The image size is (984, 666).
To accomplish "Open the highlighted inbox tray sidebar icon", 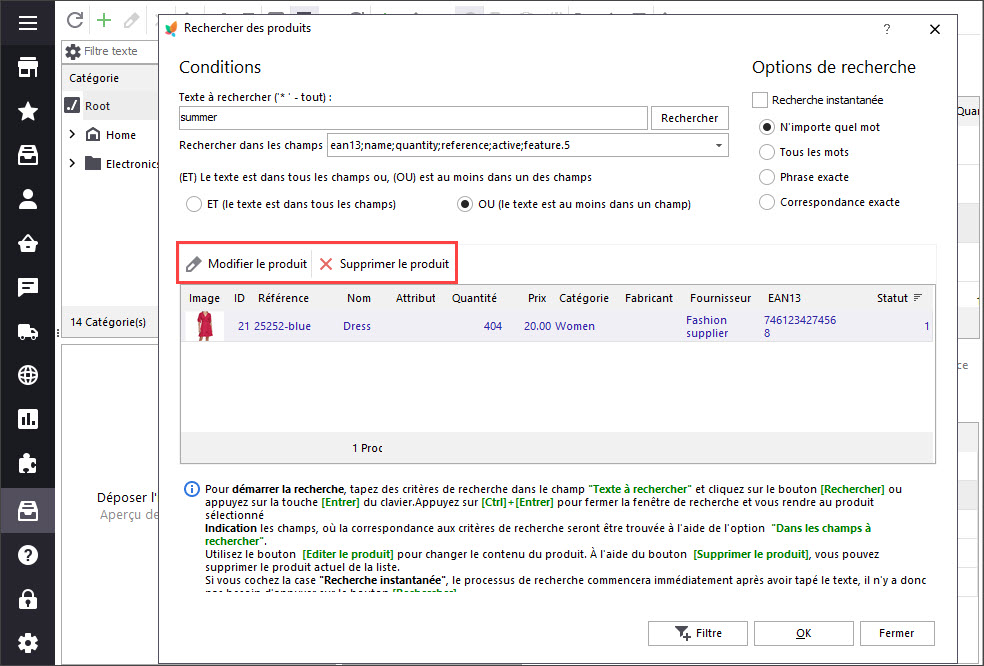I will click(28, 510).
